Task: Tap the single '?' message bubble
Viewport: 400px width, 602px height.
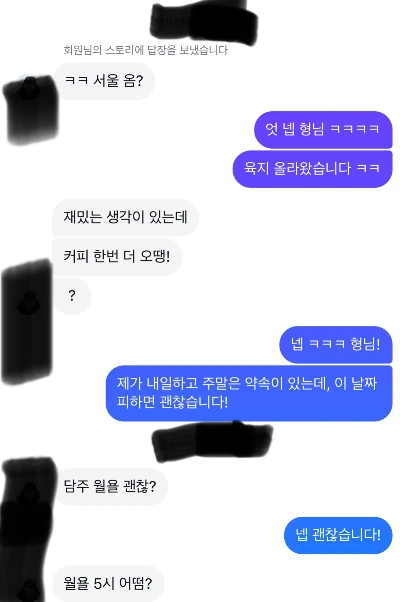Action: coord(72,296)
